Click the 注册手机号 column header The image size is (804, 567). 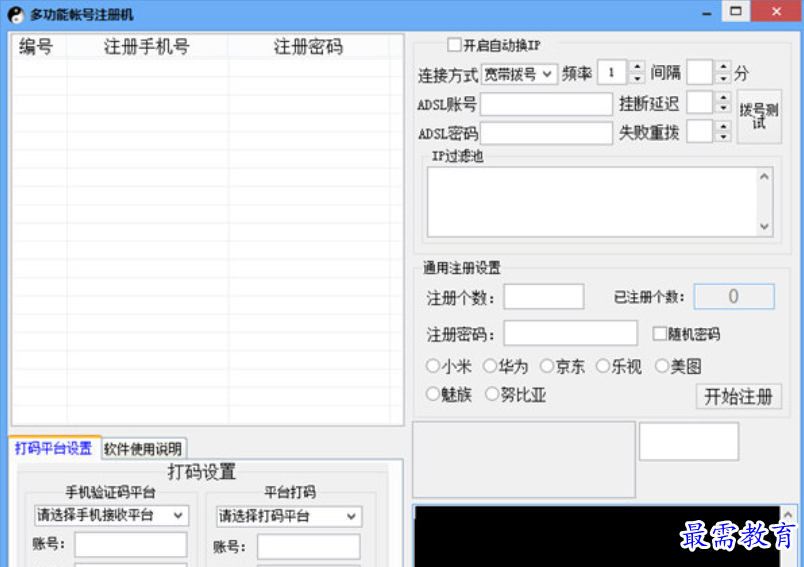point(147,47)
